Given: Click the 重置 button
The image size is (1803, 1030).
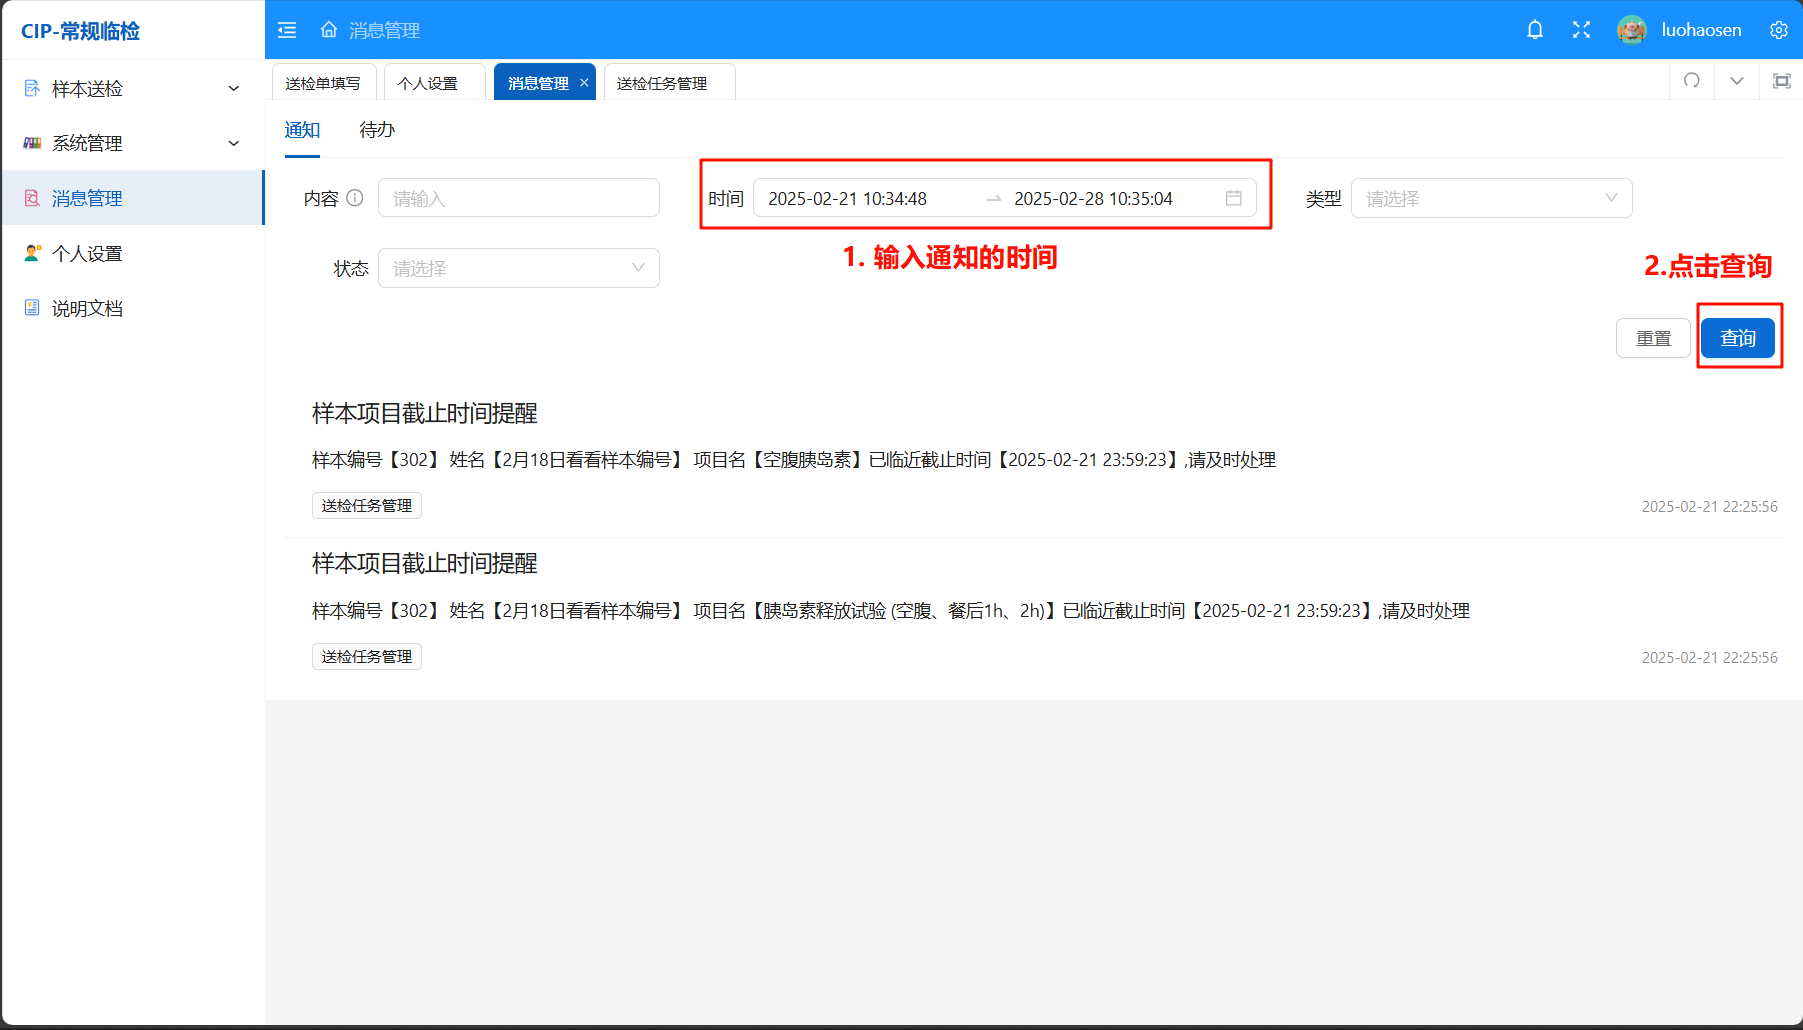Looking at the screenshot, I should click(1652, 338).
